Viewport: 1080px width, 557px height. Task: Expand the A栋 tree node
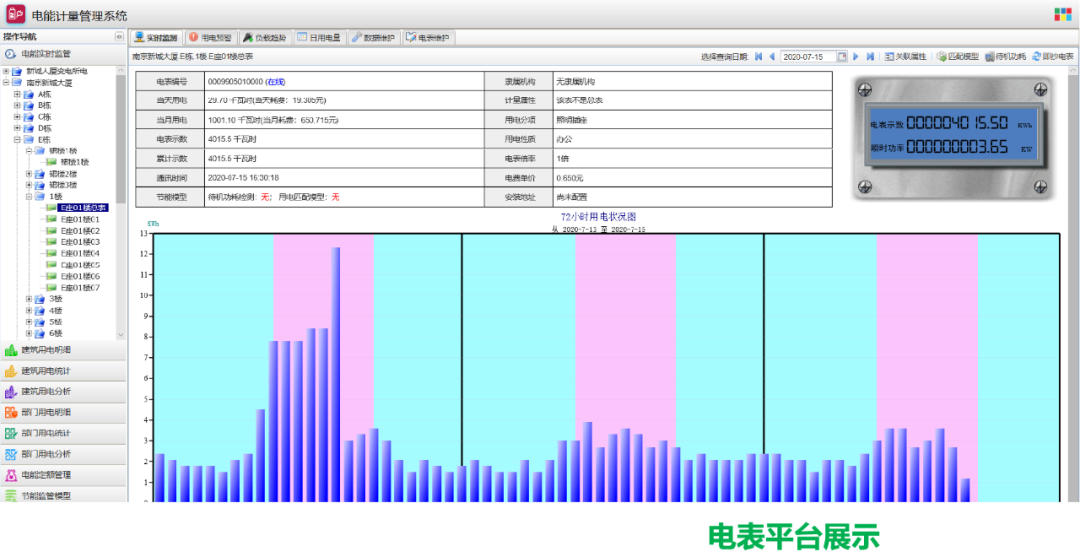point(17,94)
